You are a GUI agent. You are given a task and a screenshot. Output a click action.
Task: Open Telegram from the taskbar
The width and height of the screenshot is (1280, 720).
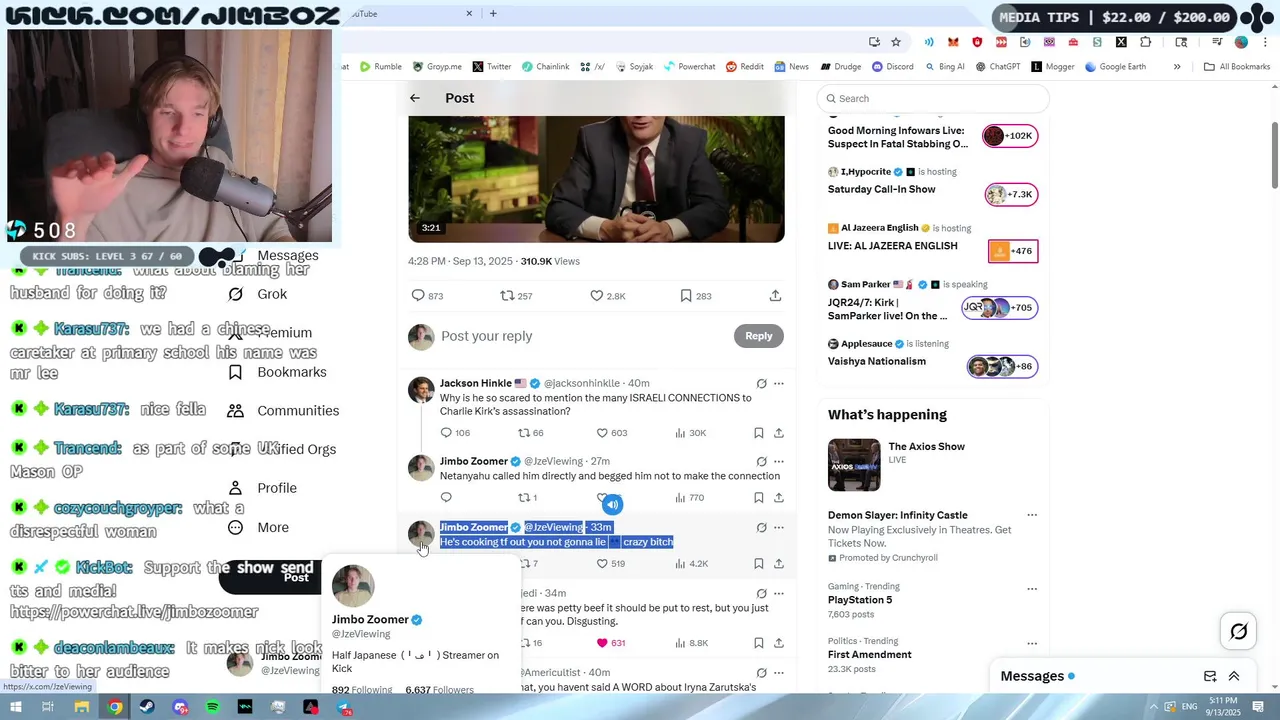(343, 707)
